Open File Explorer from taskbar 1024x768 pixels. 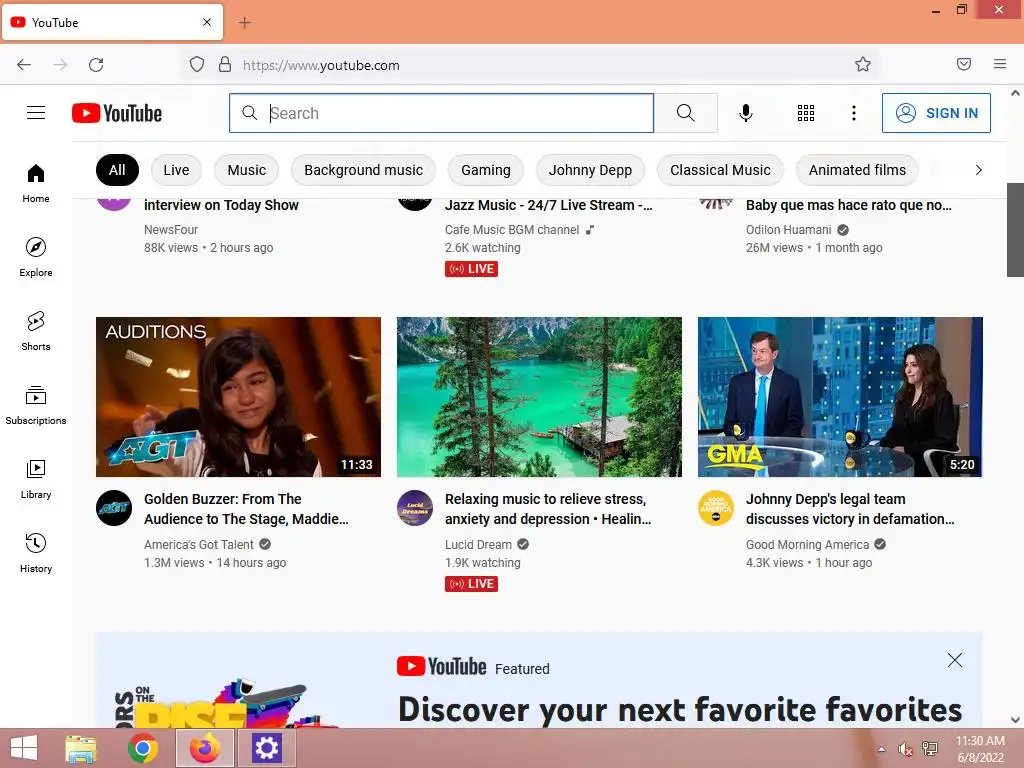point(81,748)
